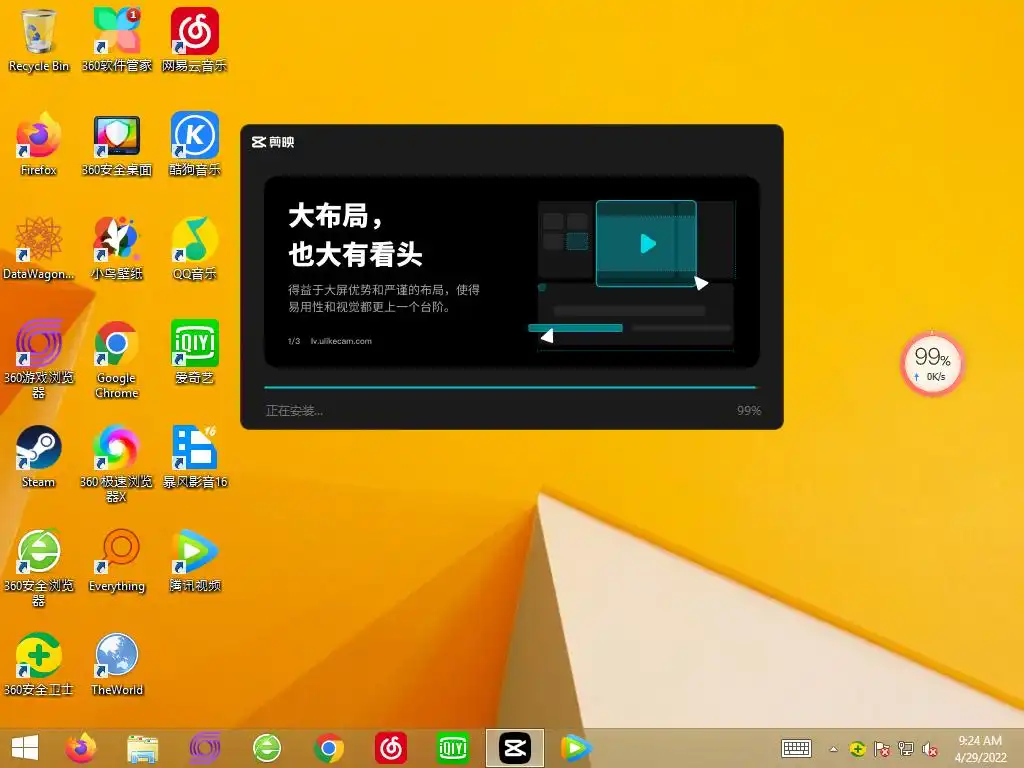Click the 99% floating speed ball

pos(933,364)
